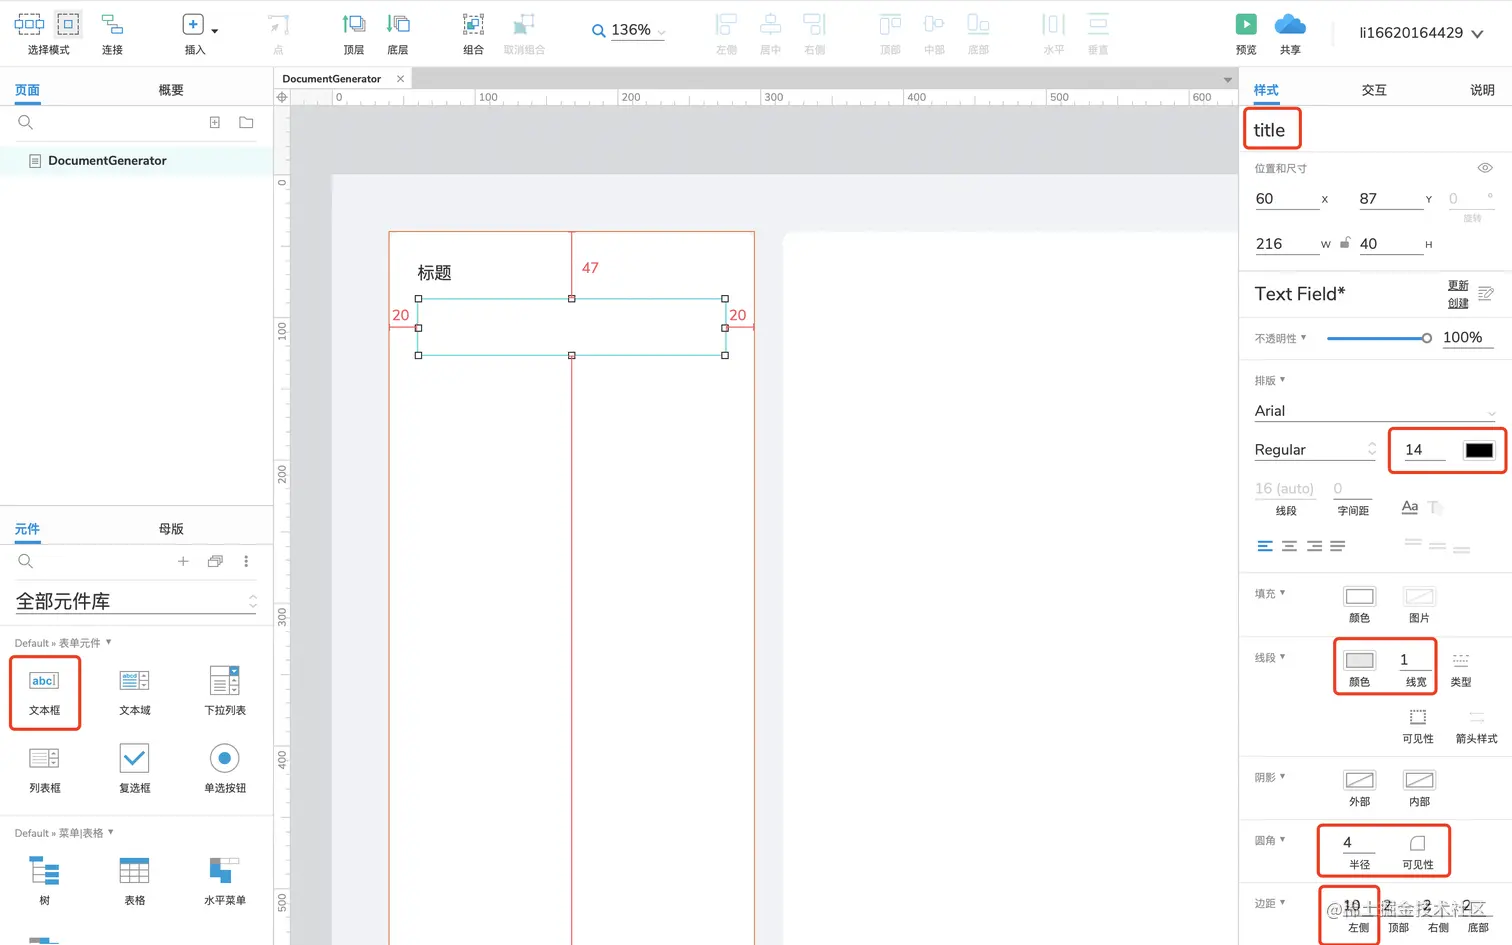This screenshot has height=945, width=1512.
Task: Click the 顶层 bring to front icon
Action: click(353, 24)
